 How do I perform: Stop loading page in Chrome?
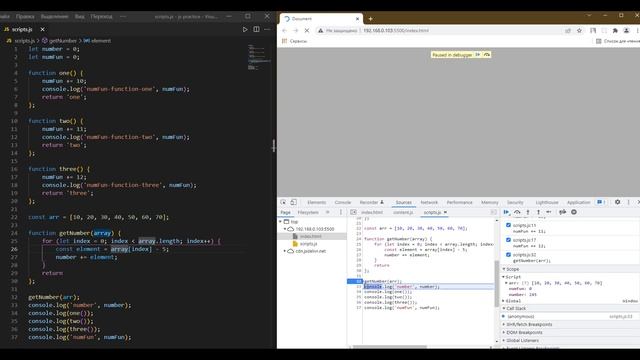tap(307, 31)
